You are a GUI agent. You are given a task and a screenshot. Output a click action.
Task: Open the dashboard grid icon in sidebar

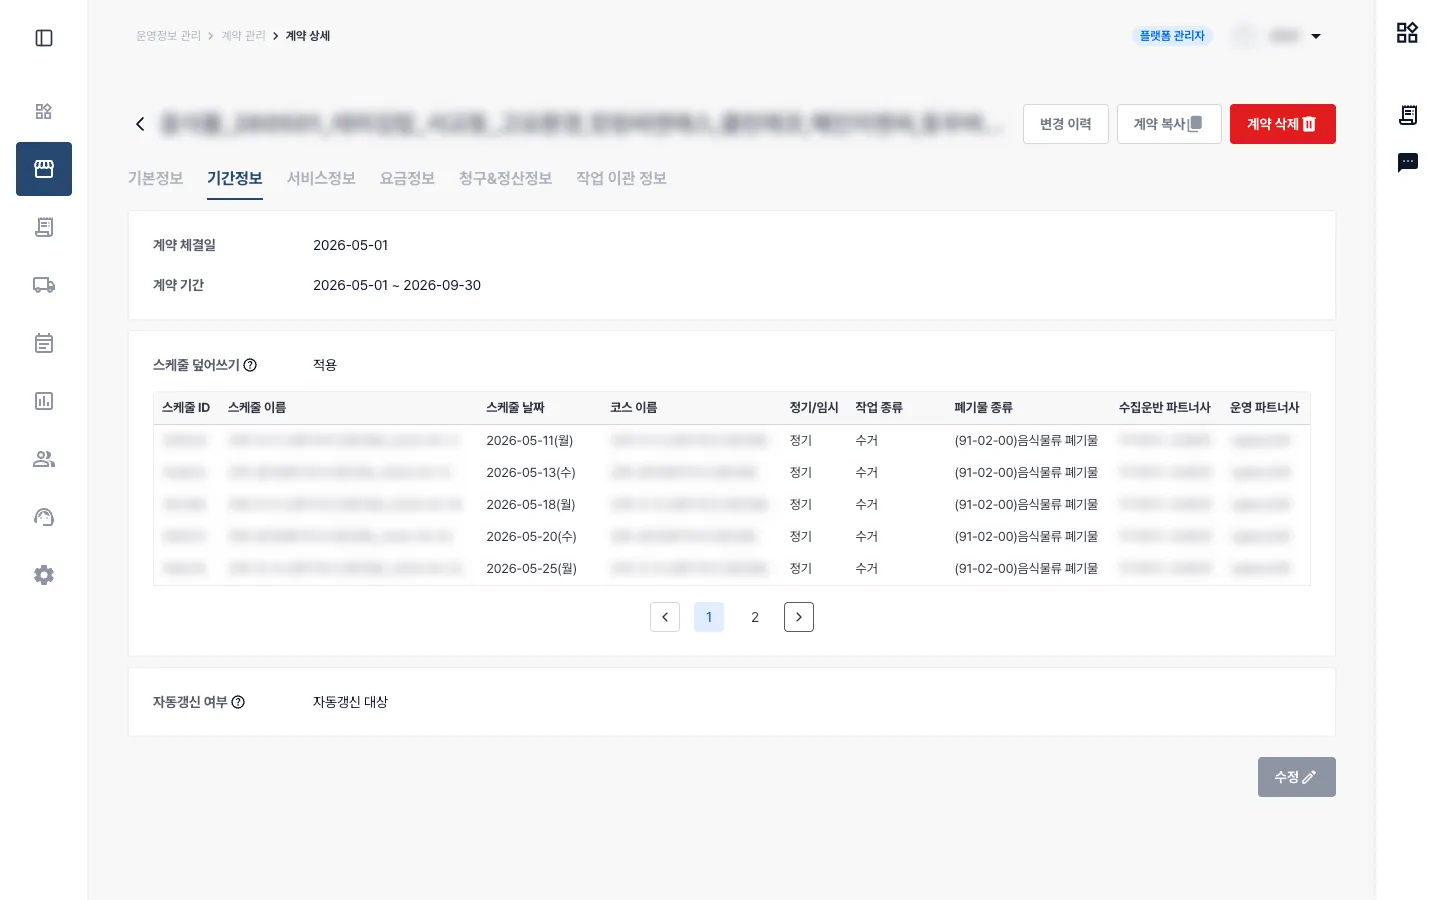[44, 111]
